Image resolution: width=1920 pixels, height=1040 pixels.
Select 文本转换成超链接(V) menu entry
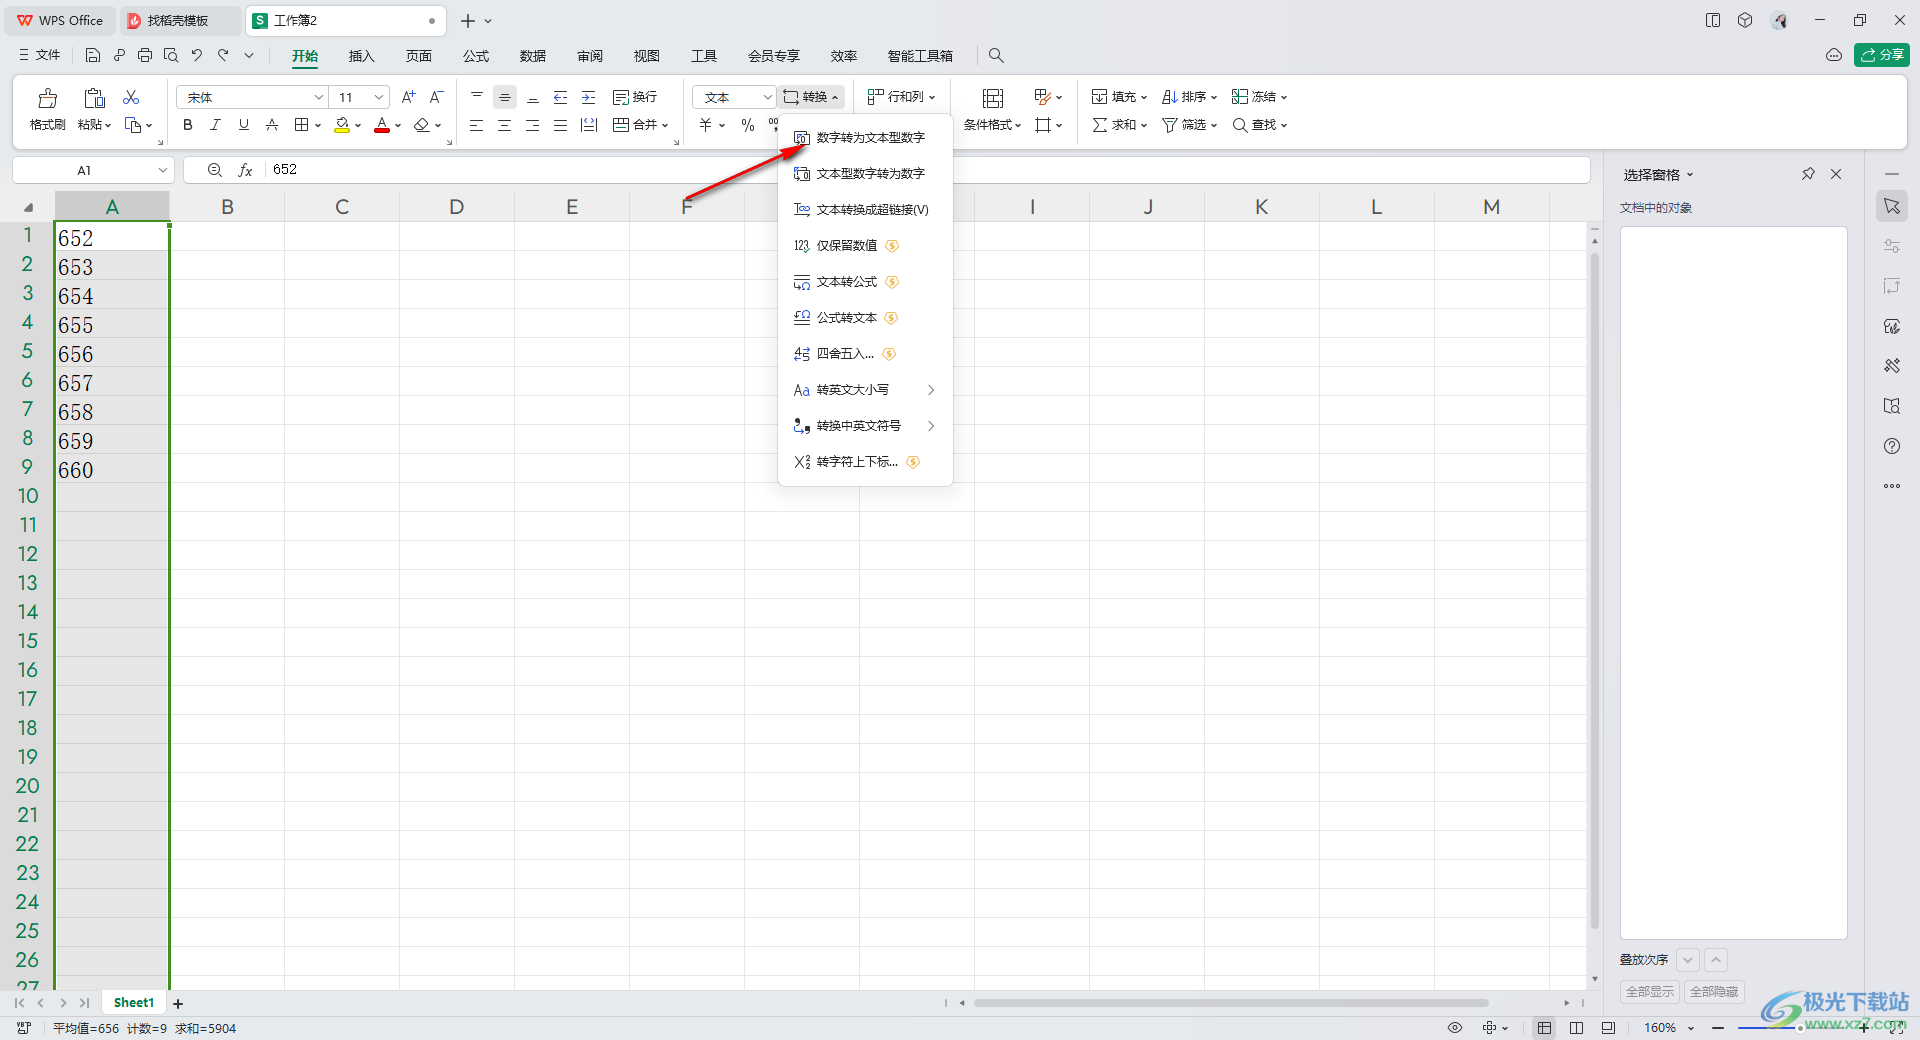(865, 210)
